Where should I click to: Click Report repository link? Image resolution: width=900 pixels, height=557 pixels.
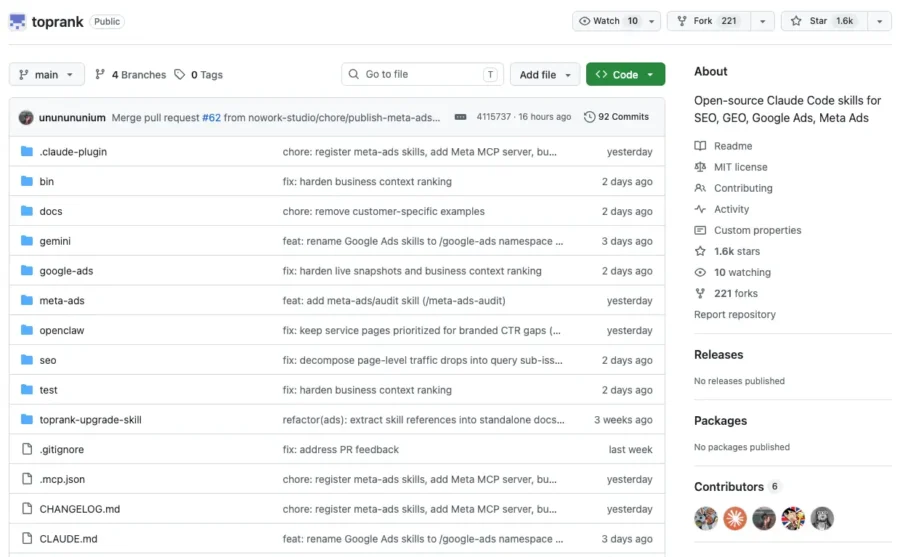tap(735, 315)
